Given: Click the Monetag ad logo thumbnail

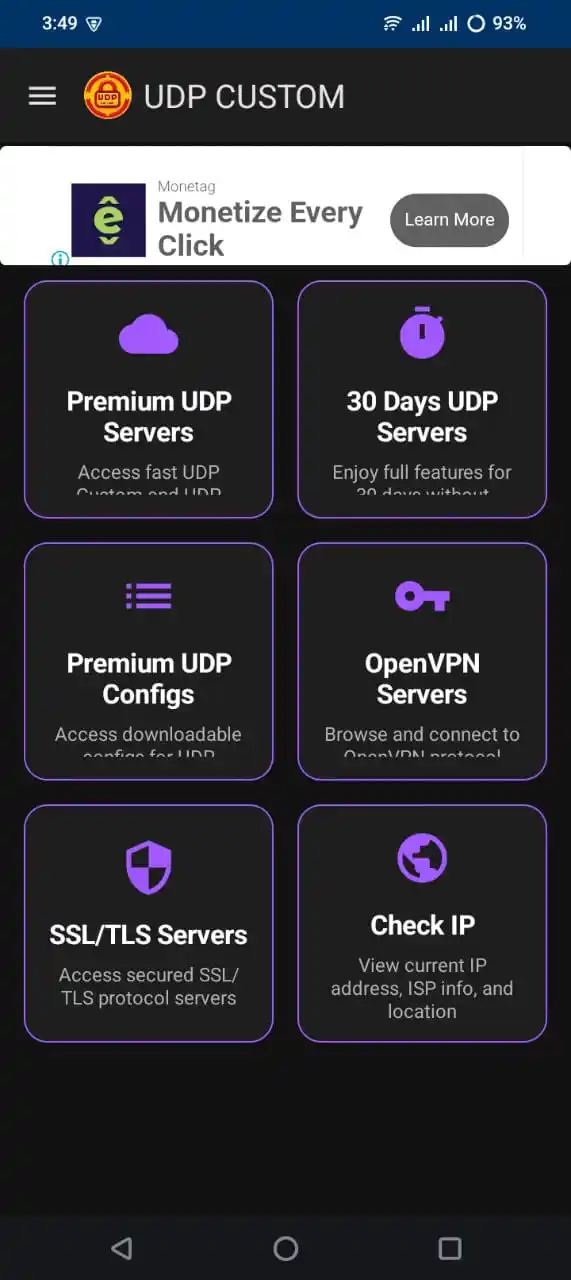Looking at the screenshot, I should click(x=108, y=220).
